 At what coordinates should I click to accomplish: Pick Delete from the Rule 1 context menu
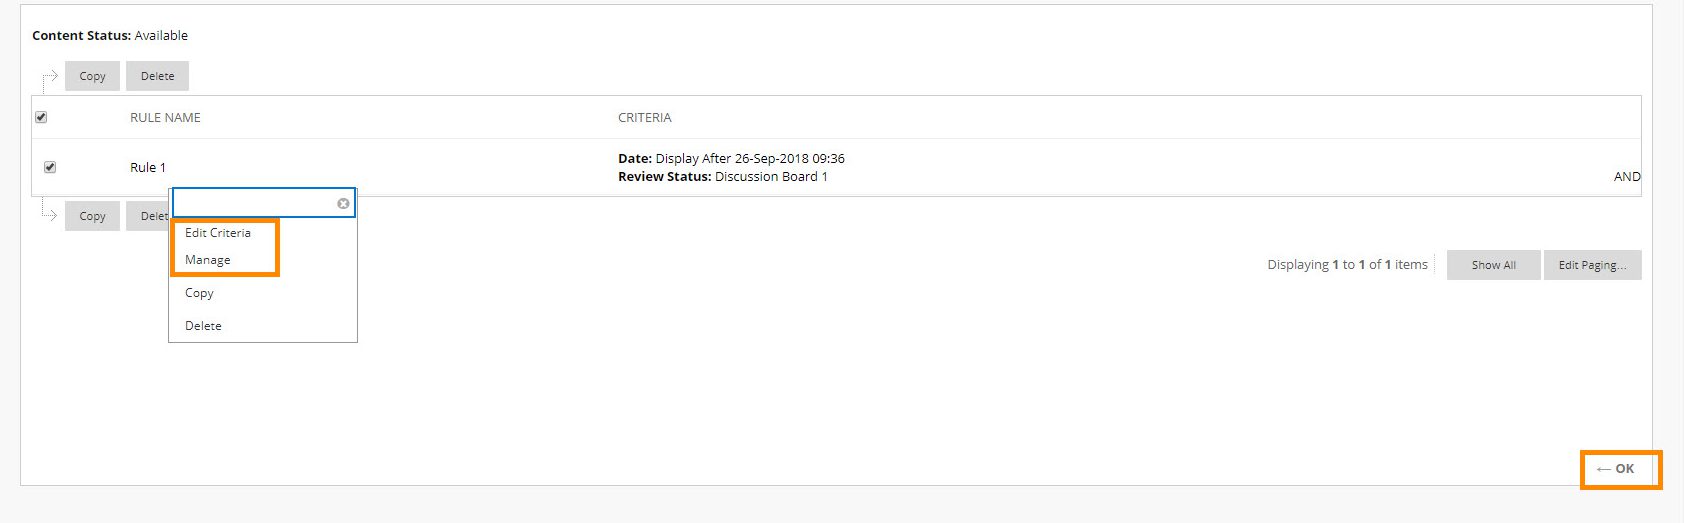tap(203, 326)
